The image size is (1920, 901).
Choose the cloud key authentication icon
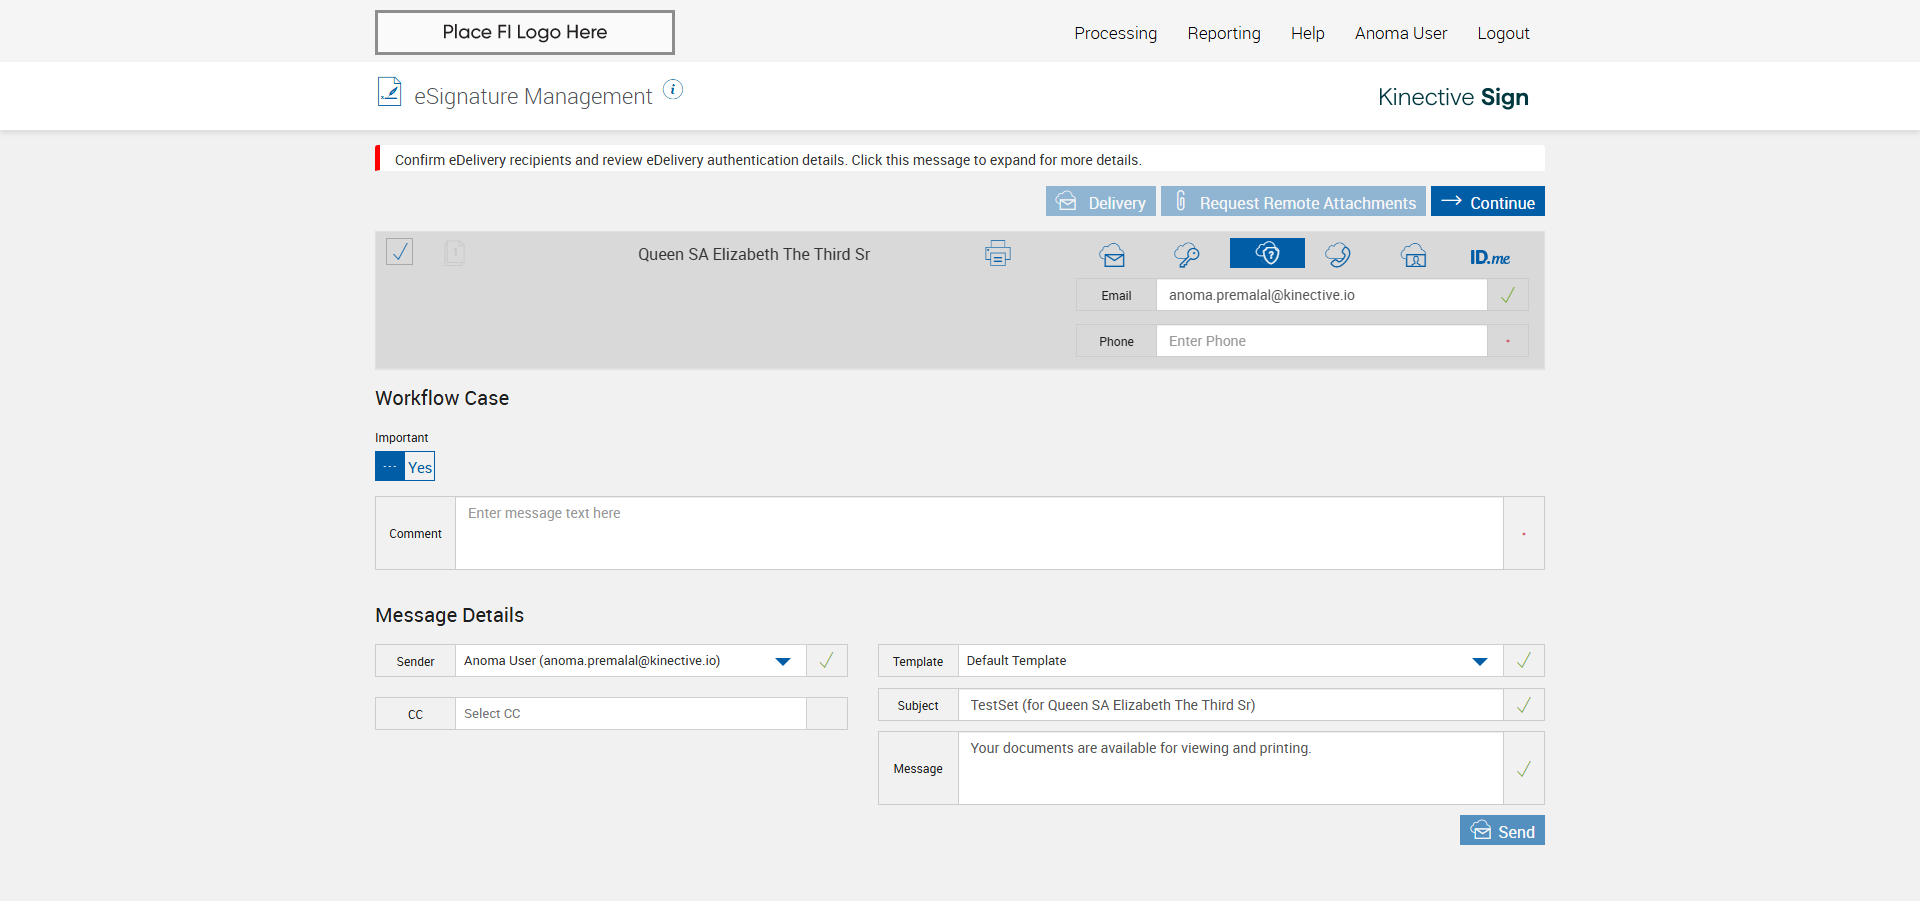tap(1187, 255)
